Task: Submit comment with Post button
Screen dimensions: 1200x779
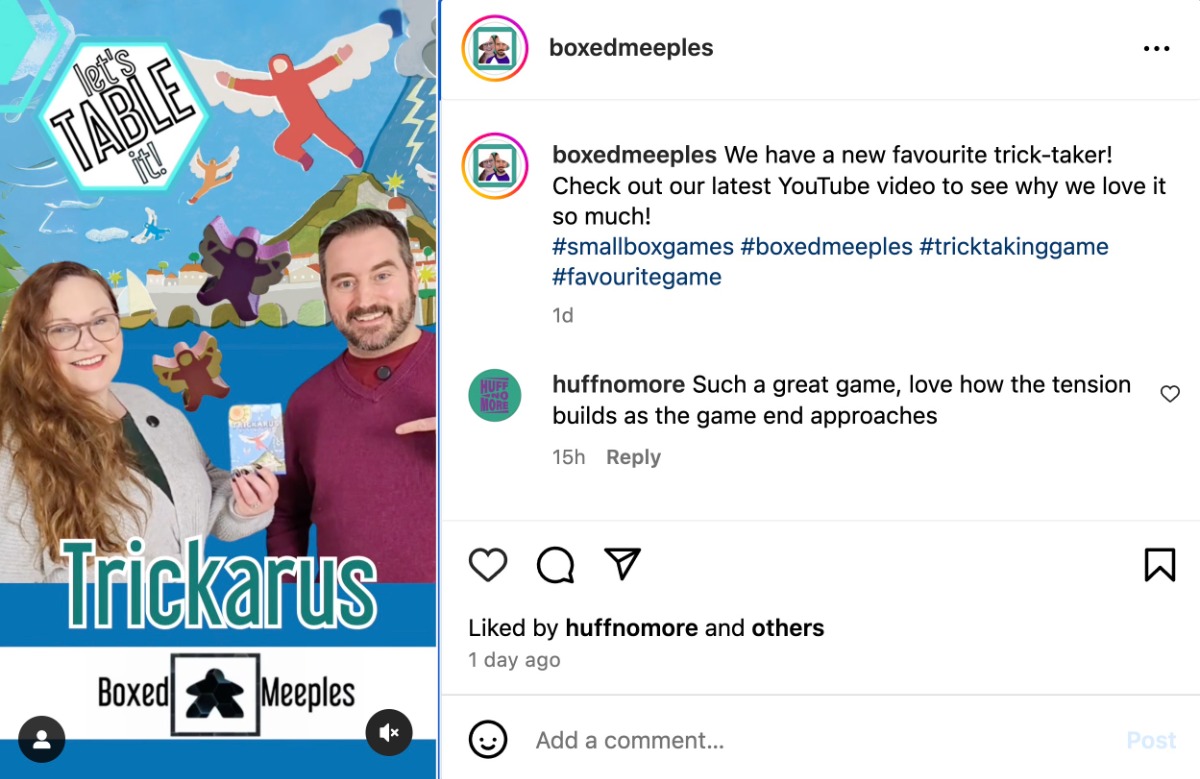Action: (1151, 740)
